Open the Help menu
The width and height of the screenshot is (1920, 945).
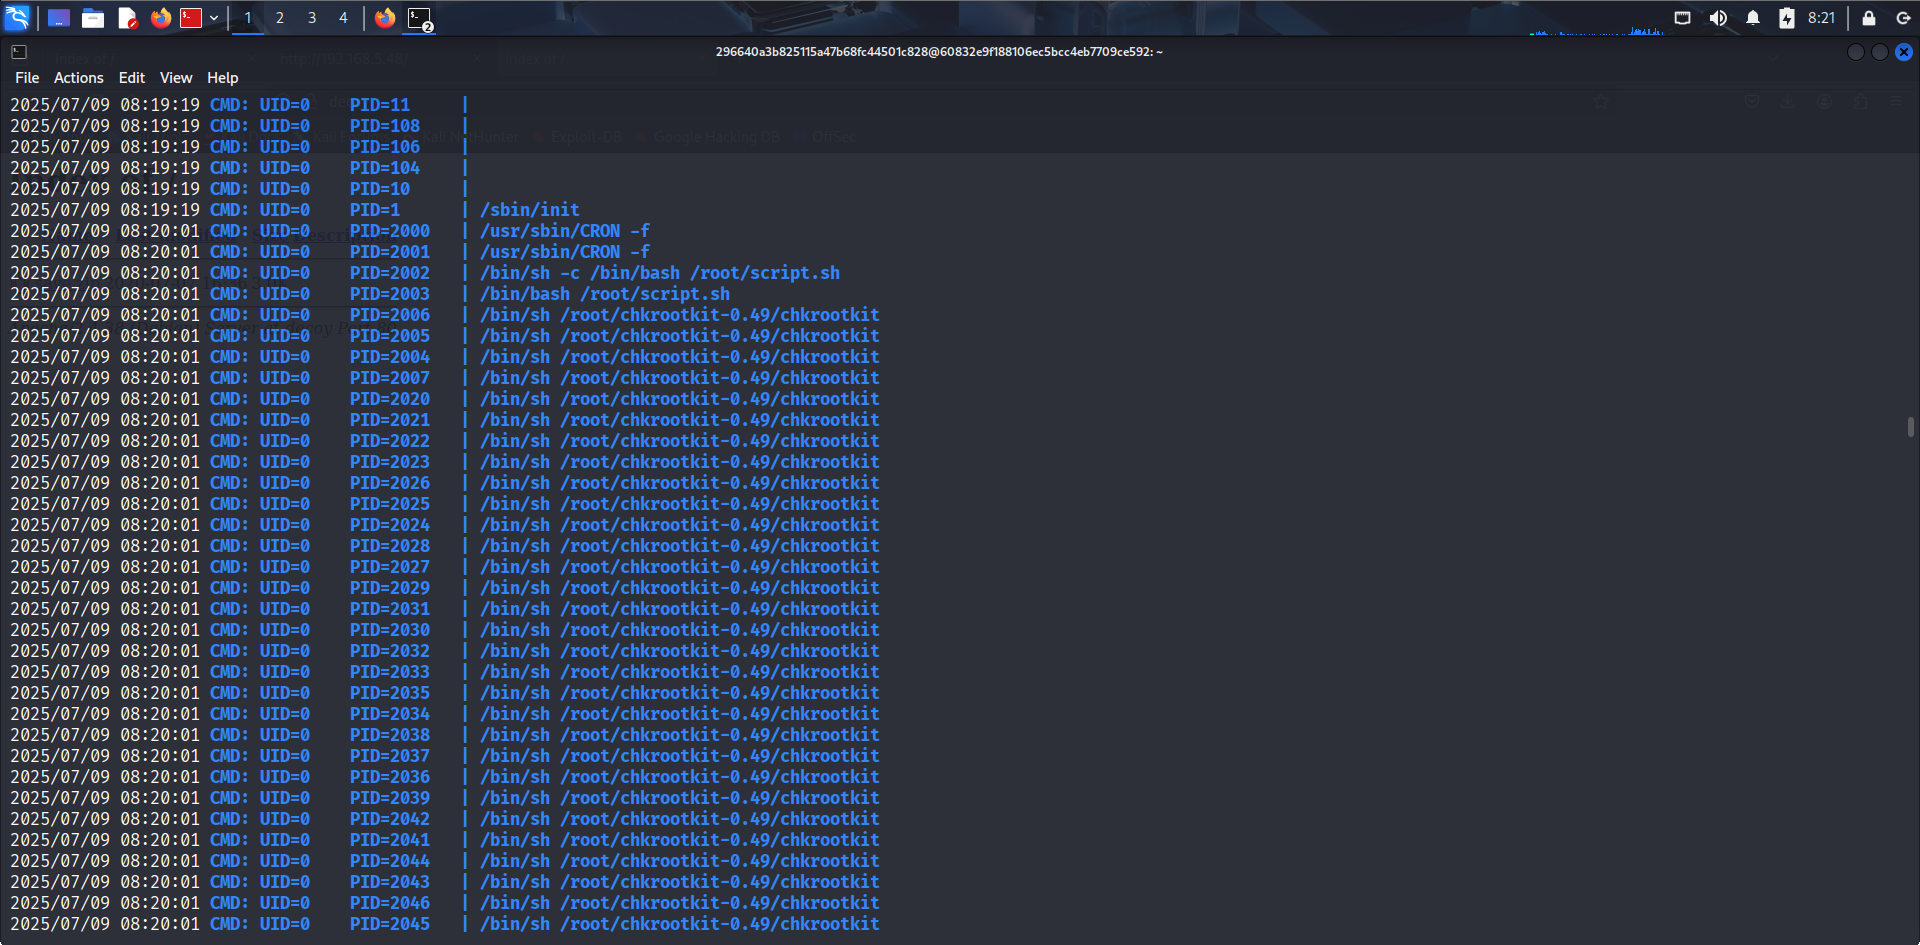pos(223,78)
